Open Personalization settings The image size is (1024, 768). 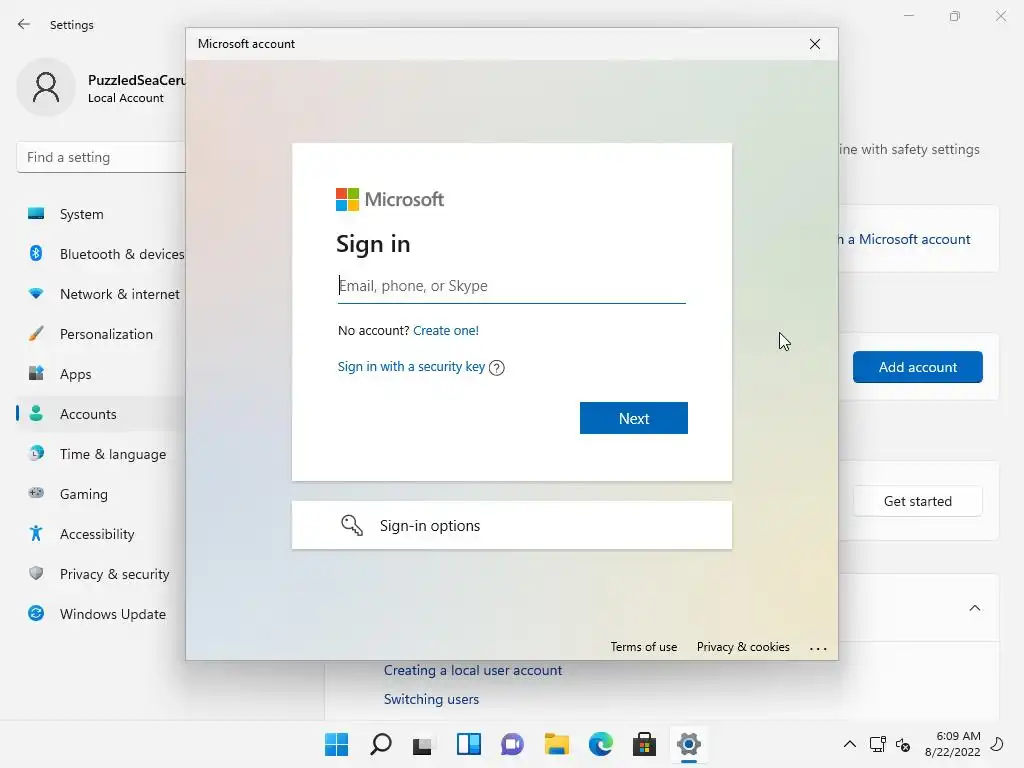(x=103, y=334)
